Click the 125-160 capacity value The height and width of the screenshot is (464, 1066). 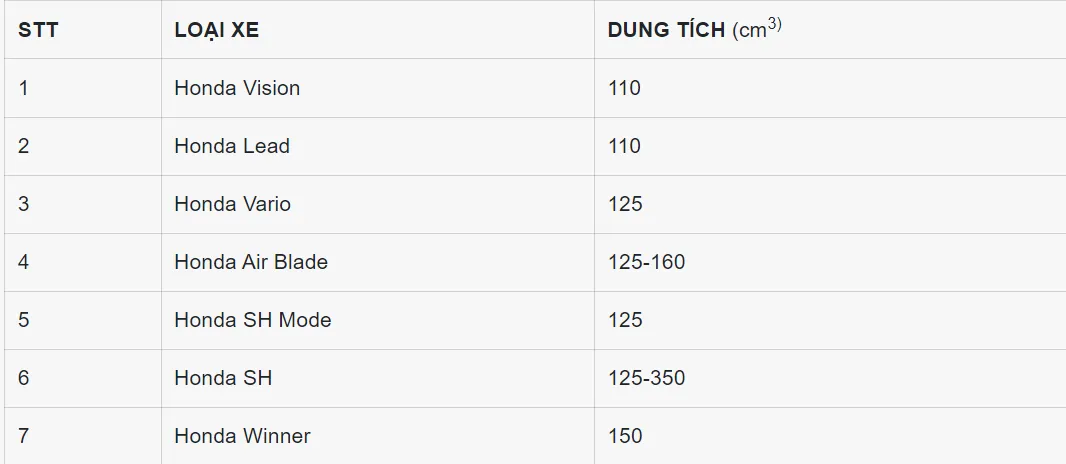(646, 262)
